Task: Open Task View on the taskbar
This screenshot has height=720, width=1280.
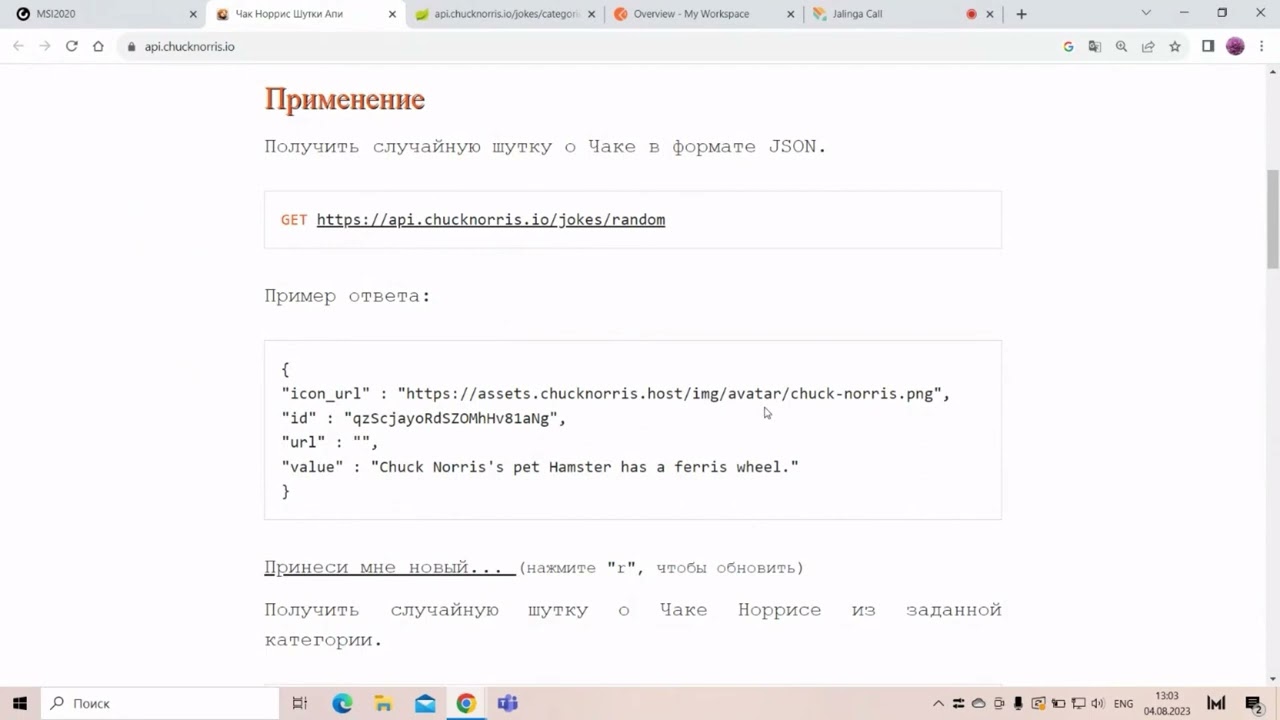Action: point(299,703)
